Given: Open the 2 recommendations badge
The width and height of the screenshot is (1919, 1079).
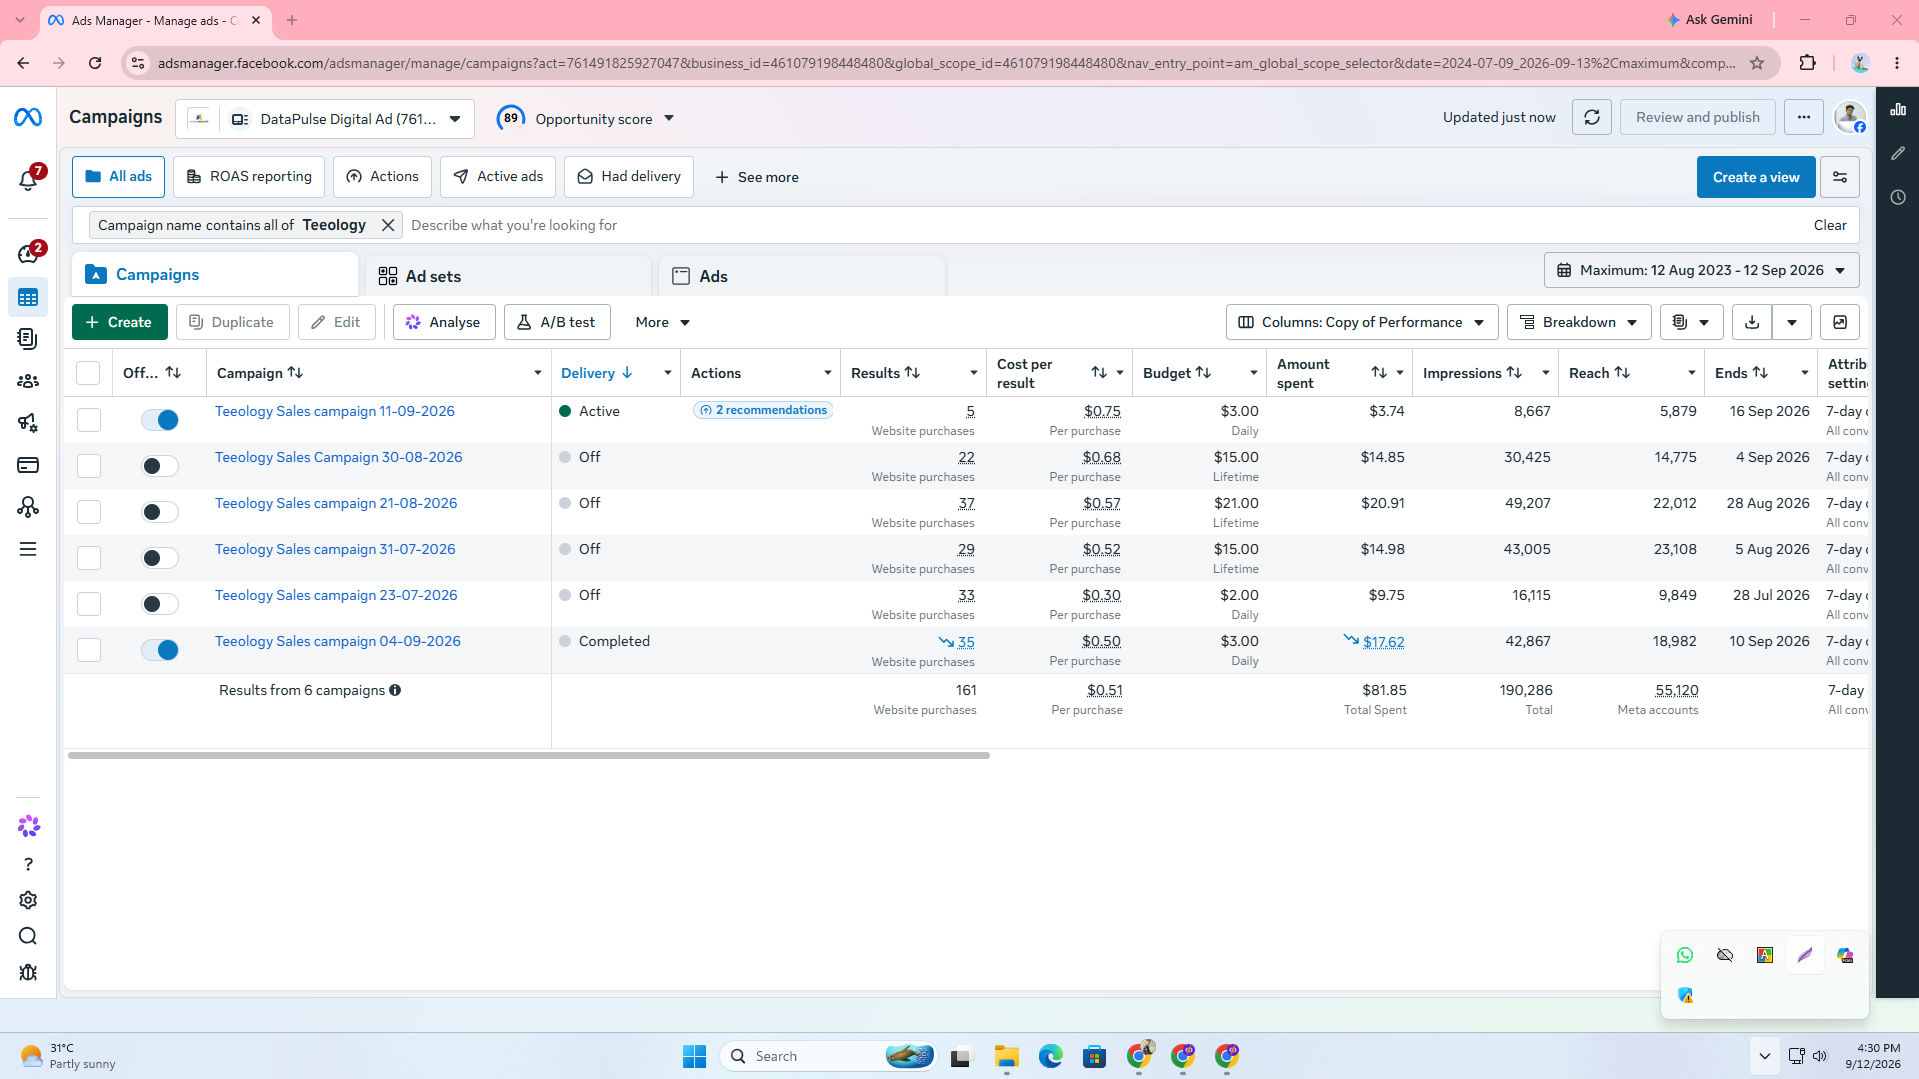Looking at the screenshot, I should pyautogui.click(x=763, y=410).
